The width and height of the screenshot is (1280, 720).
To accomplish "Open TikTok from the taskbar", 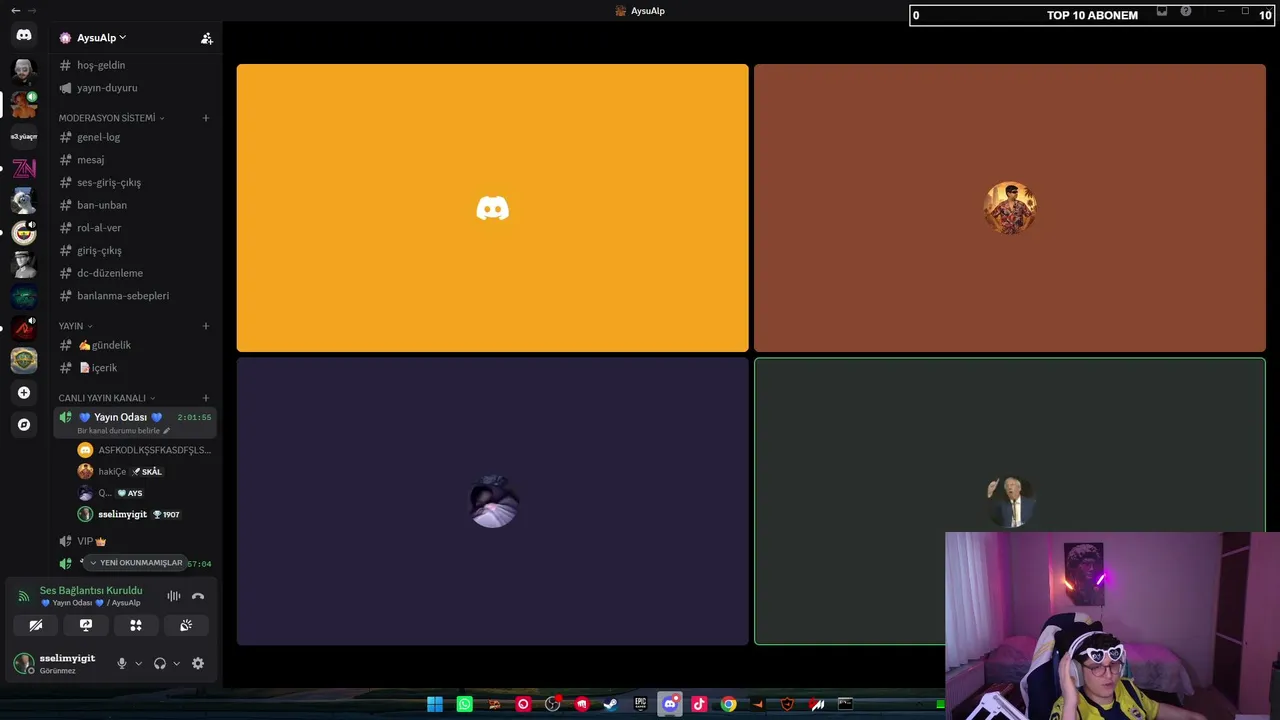I will click(699, 704).
